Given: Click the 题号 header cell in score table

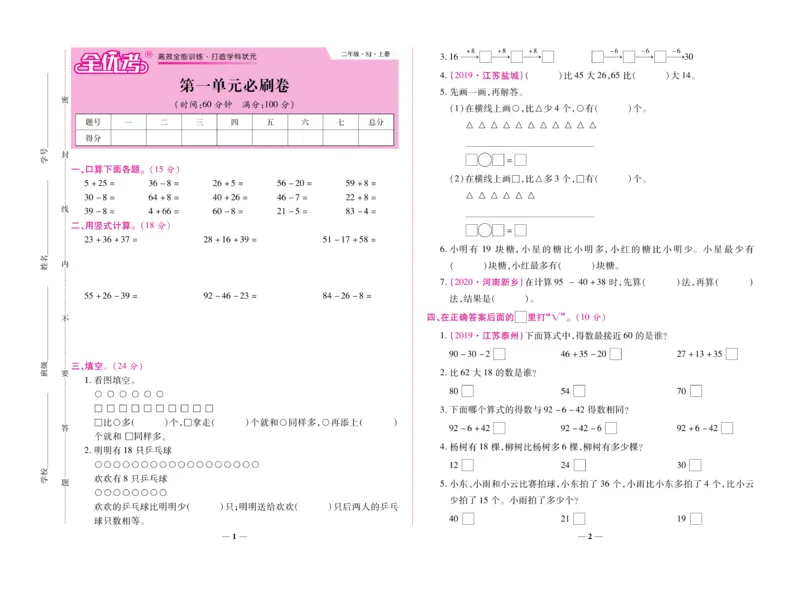Looking at the screenshot, I should [x=93, y=121].
